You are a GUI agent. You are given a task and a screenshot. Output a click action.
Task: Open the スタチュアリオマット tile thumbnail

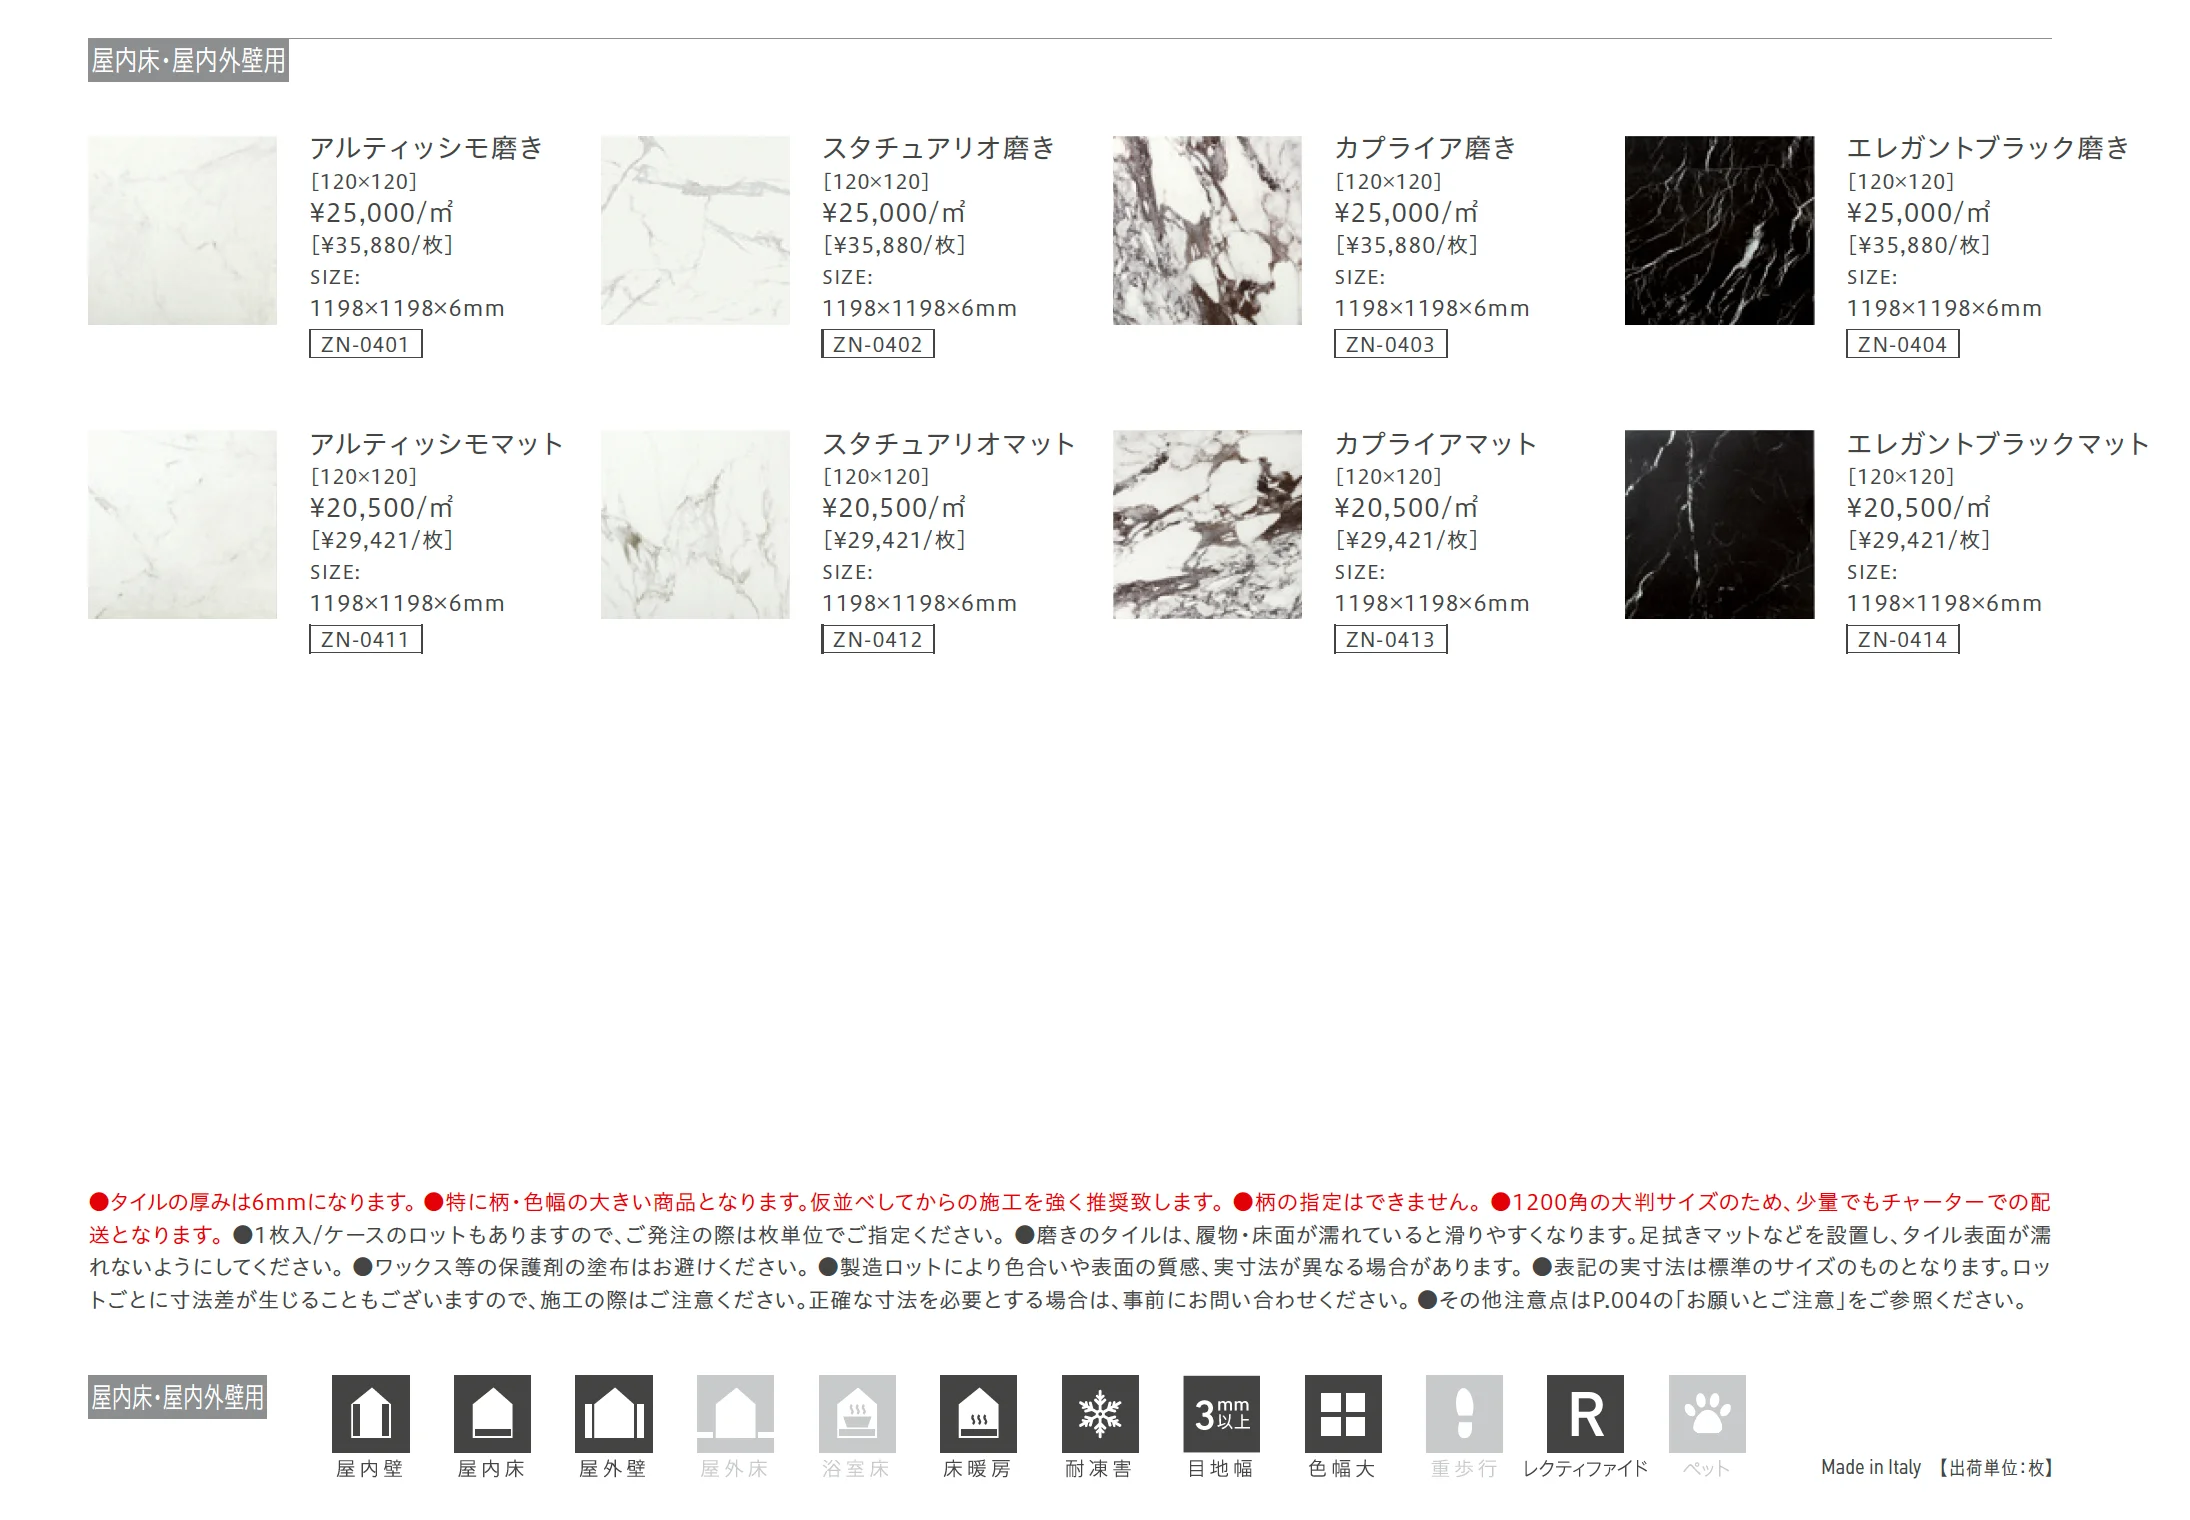pyautogui.click(x=695, y=524)
